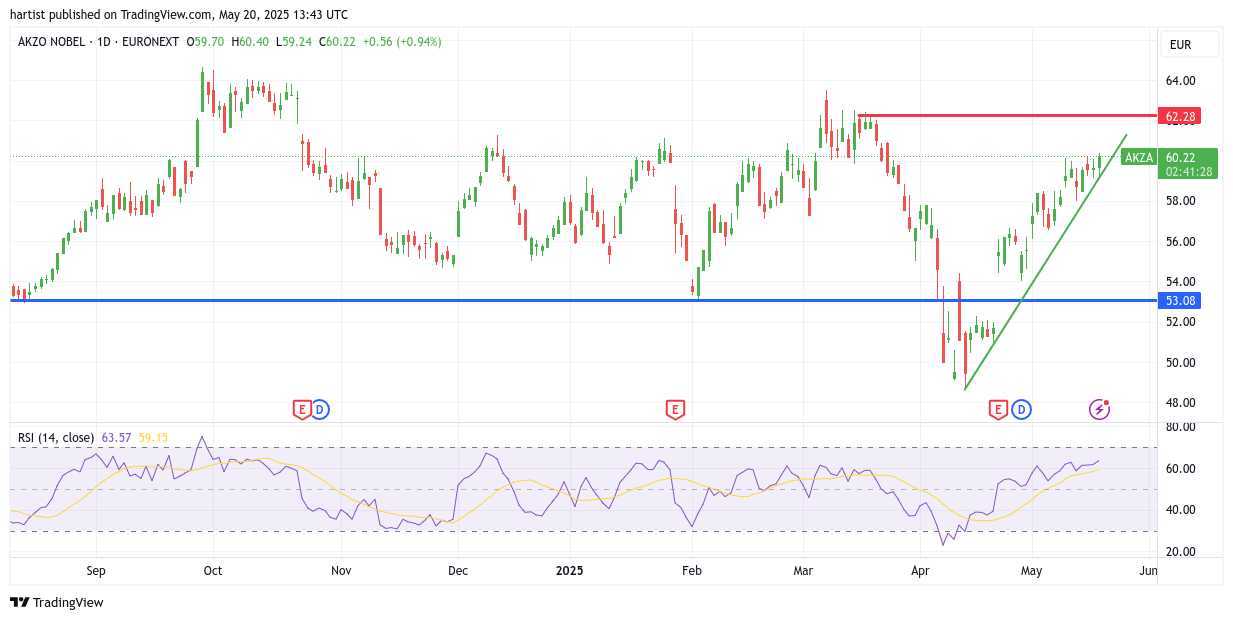Click the RSI (14, close) indicator legend
1233x620 pixels.
click(x=56, y=437)
